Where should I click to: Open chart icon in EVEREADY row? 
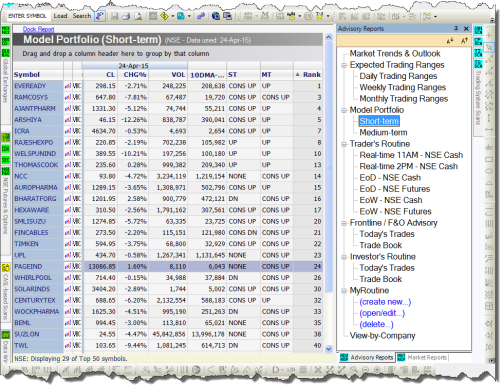pos(68,86)
